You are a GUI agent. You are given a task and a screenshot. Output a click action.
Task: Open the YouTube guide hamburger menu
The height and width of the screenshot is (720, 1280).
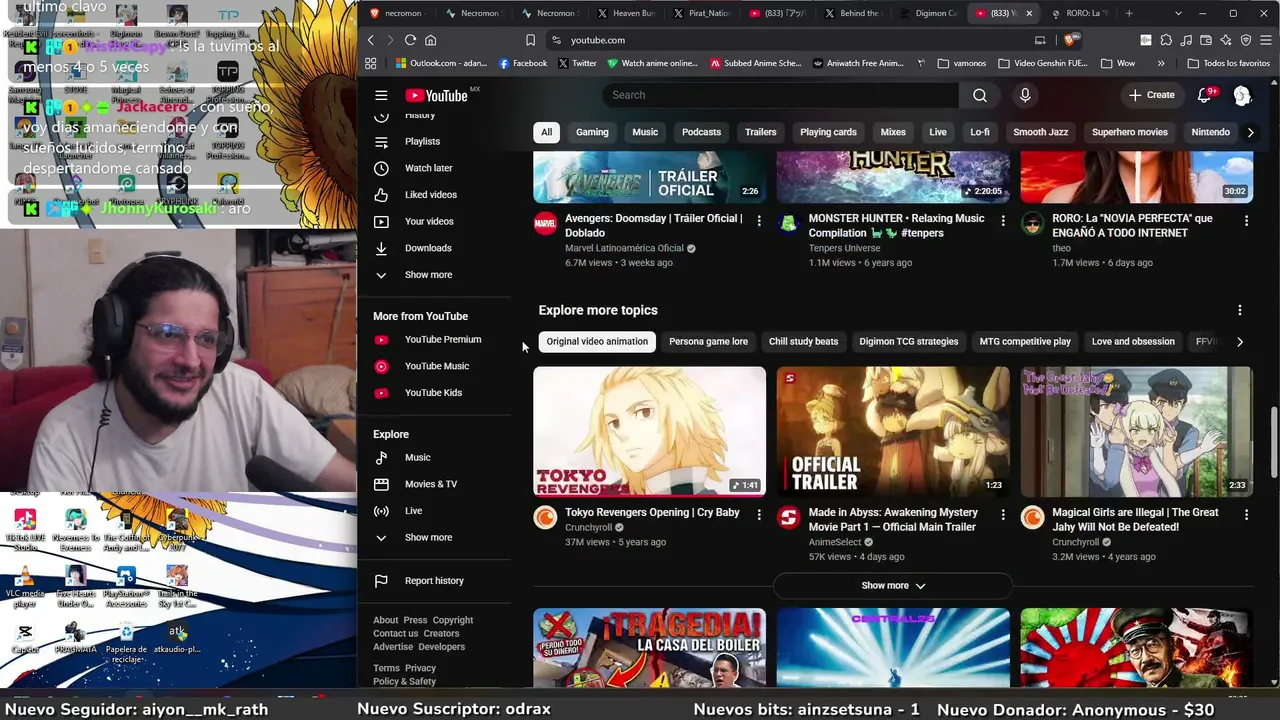pos(381,95)
